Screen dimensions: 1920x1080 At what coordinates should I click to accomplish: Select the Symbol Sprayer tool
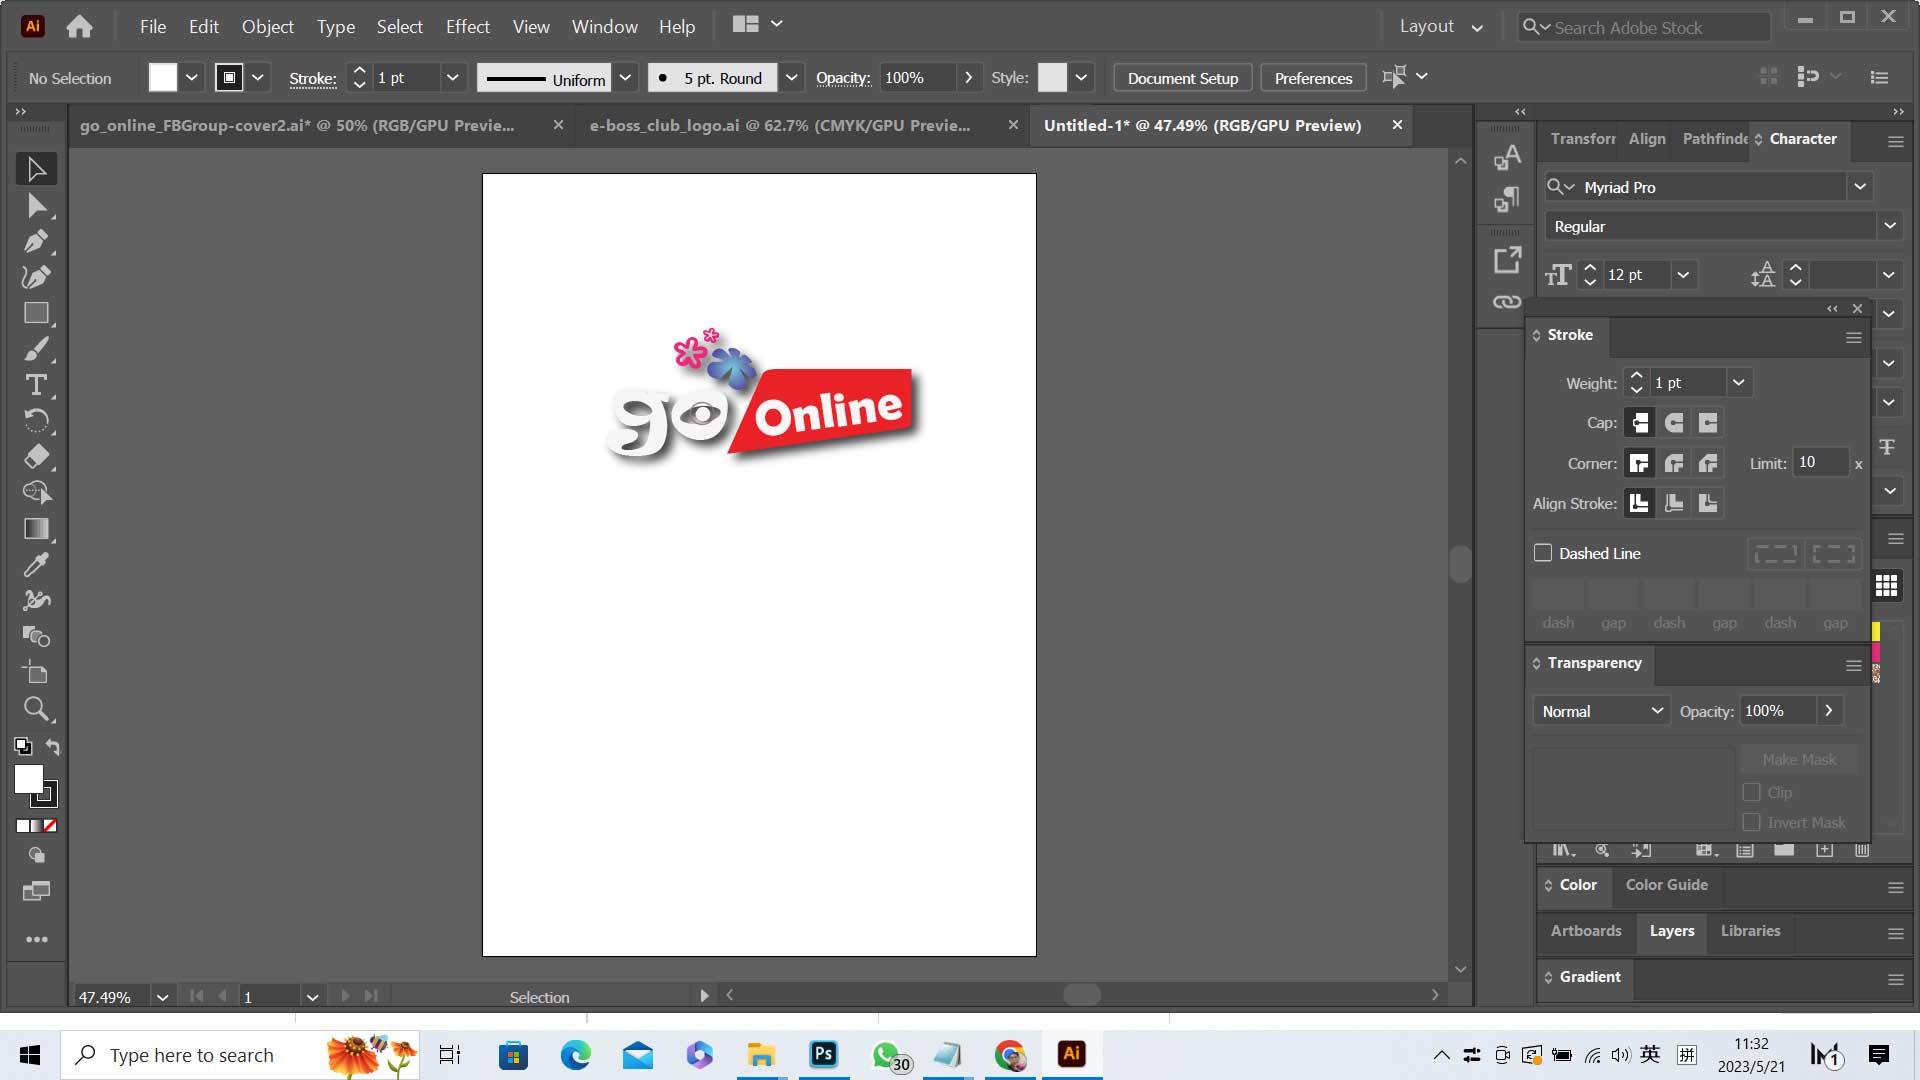tap(36, 601)
